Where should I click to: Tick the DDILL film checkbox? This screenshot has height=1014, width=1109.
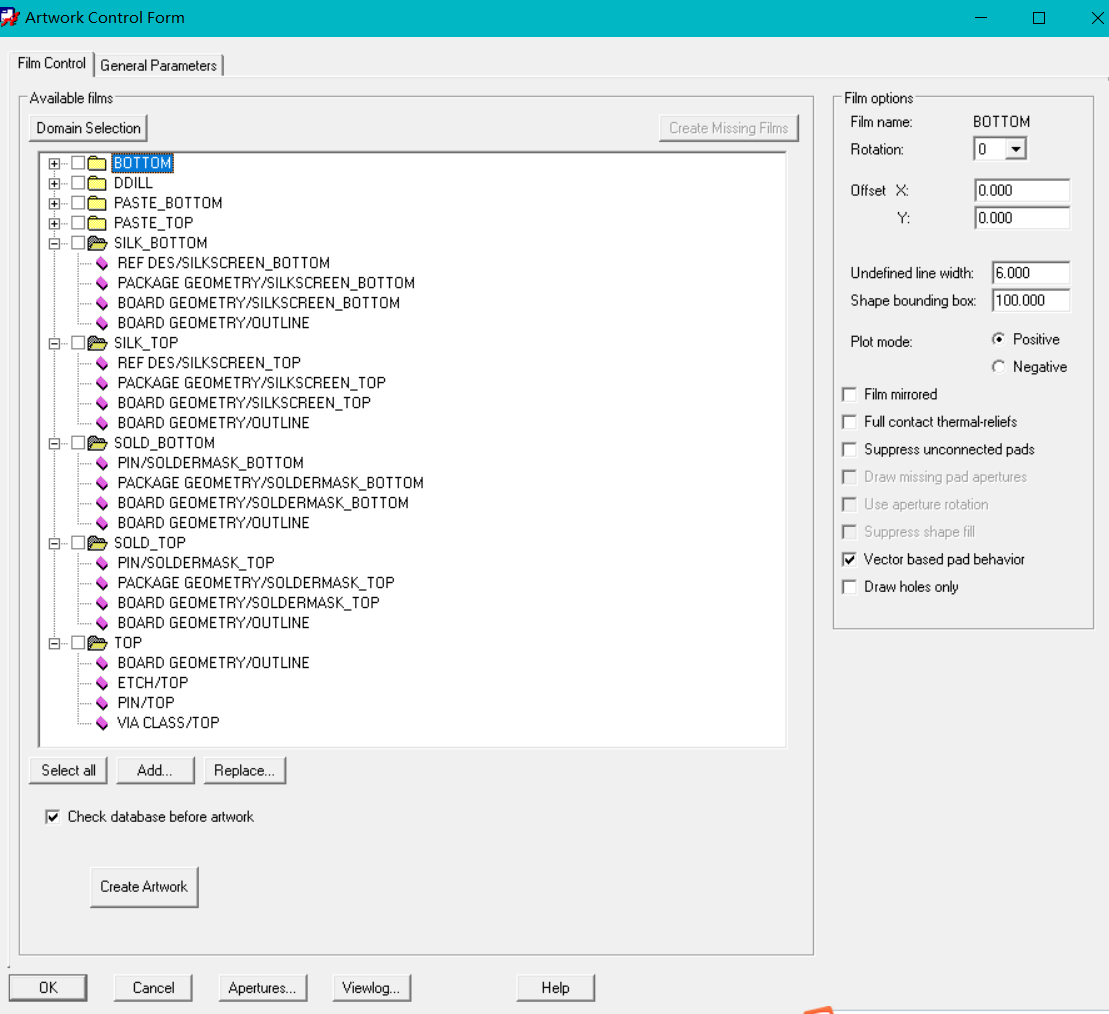pos(79,183)
